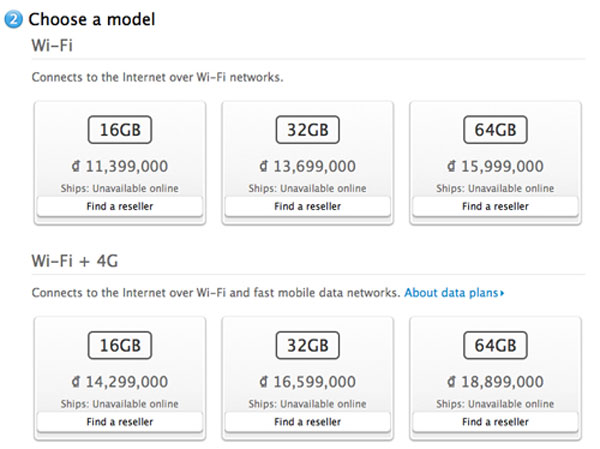Viewport: 600px width, 449px height.
Task: Click the ₫13,699,000 price text
Action: click(307, 167)
